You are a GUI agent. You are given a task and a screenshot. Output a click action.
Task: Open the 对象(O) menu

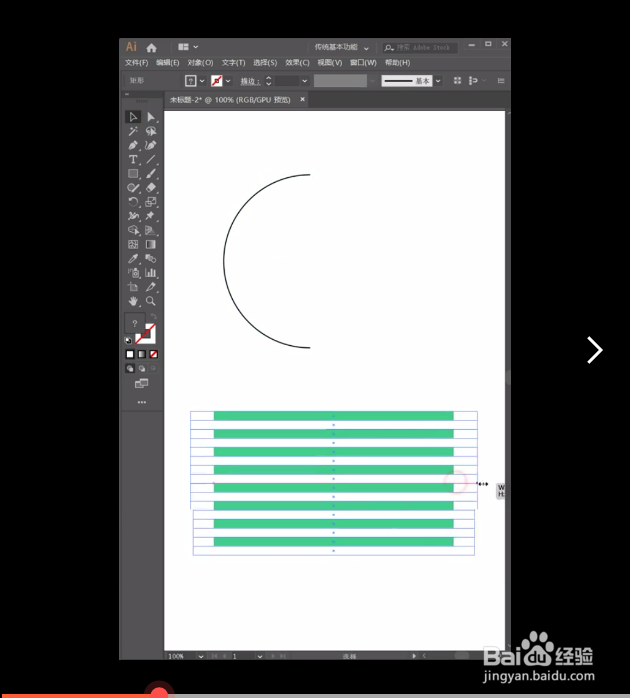click(x=200, y=63)
